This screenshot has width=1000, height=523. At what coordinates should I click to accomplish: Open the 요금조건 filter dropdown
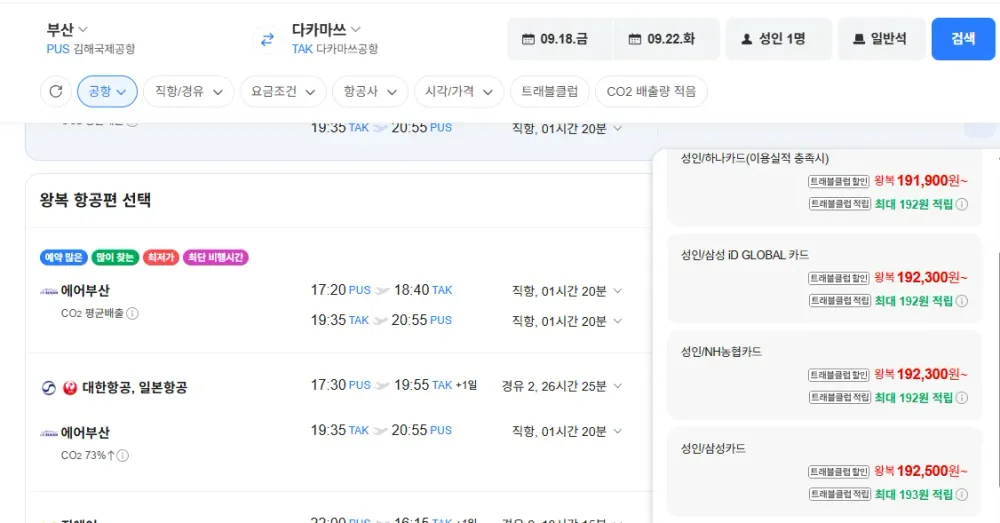pos(283,91)
